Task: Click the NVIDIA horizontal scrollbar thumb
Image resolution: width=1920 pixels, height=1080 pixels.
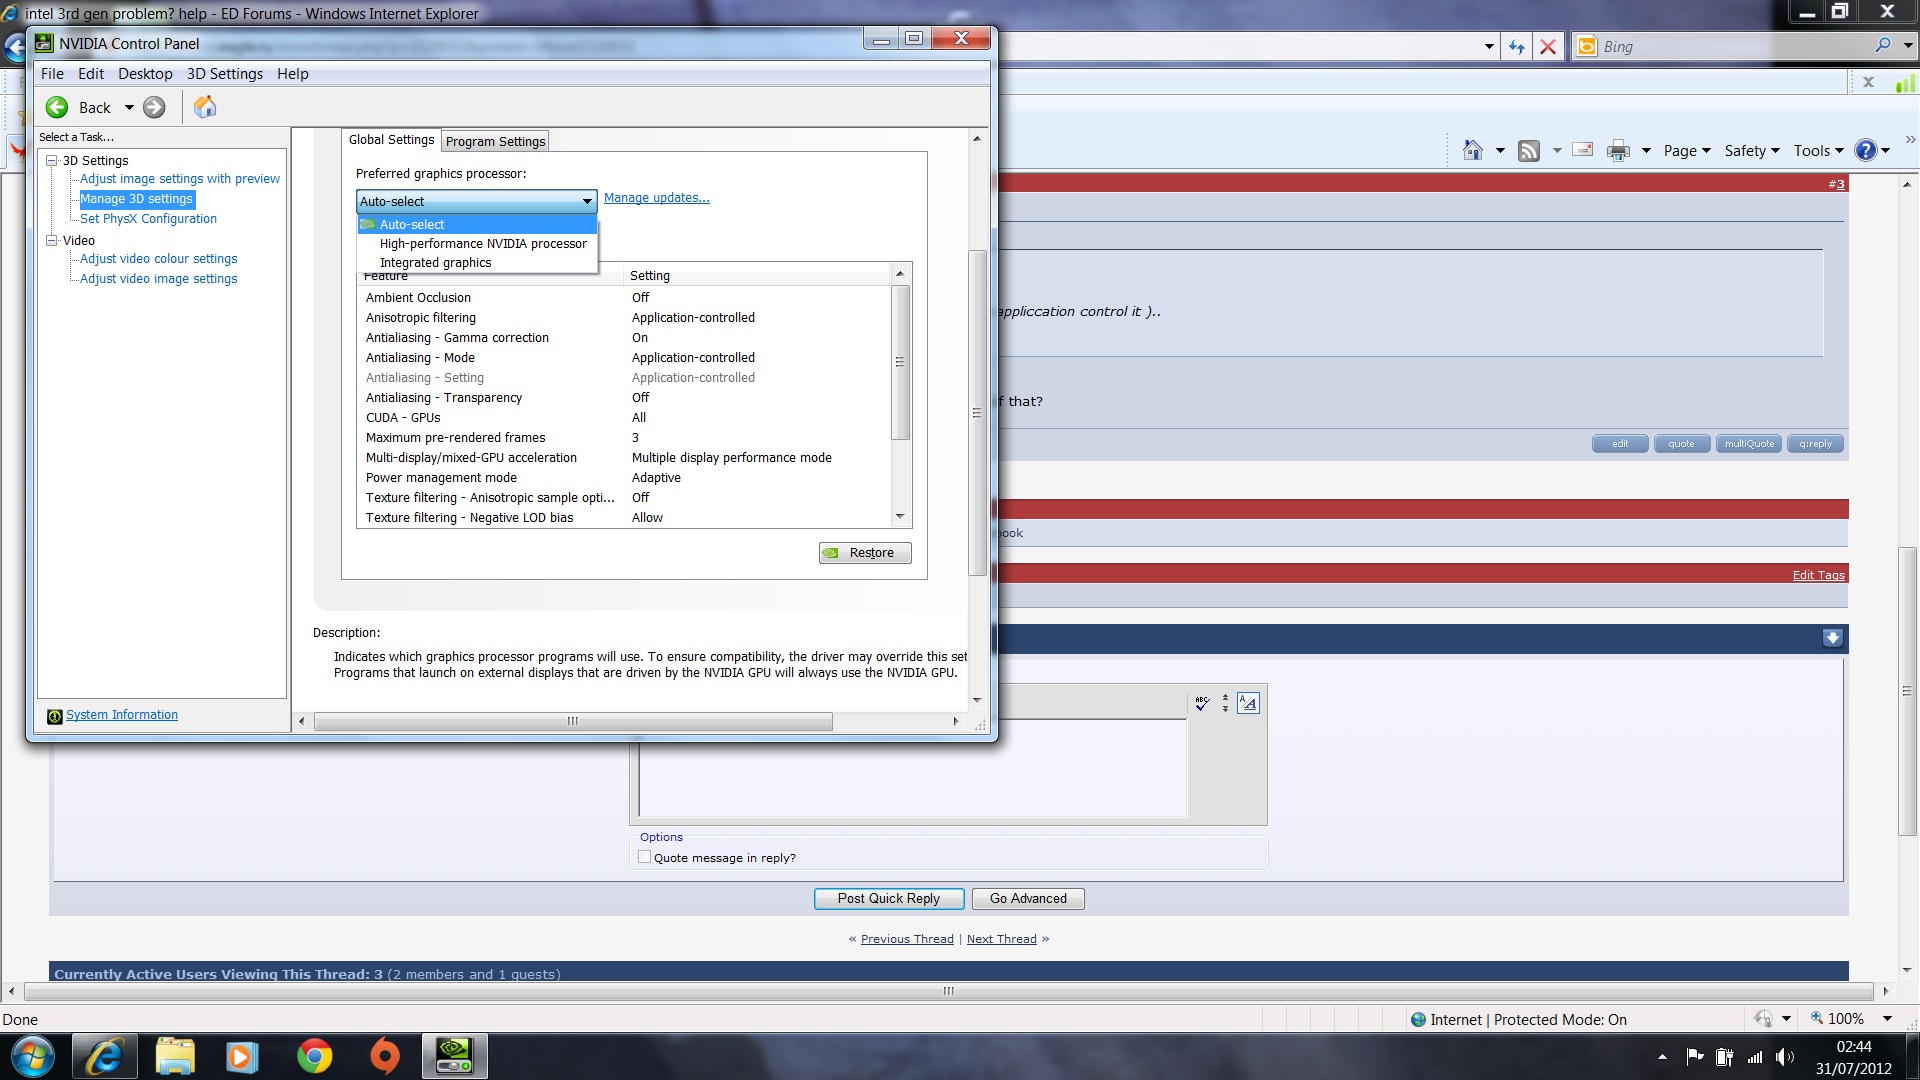Action: [573, 721]
